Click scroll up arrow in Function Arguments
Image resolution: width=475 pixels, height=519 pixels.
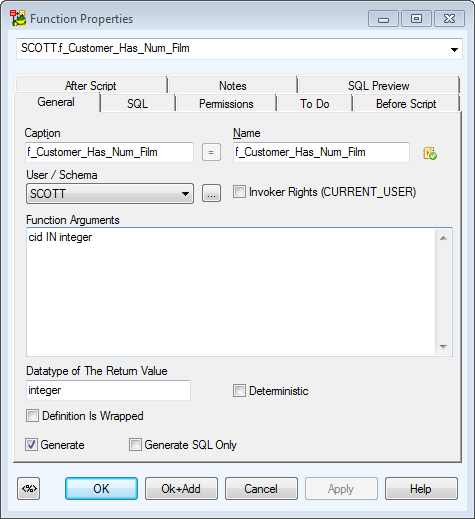[x=443, y=238]
